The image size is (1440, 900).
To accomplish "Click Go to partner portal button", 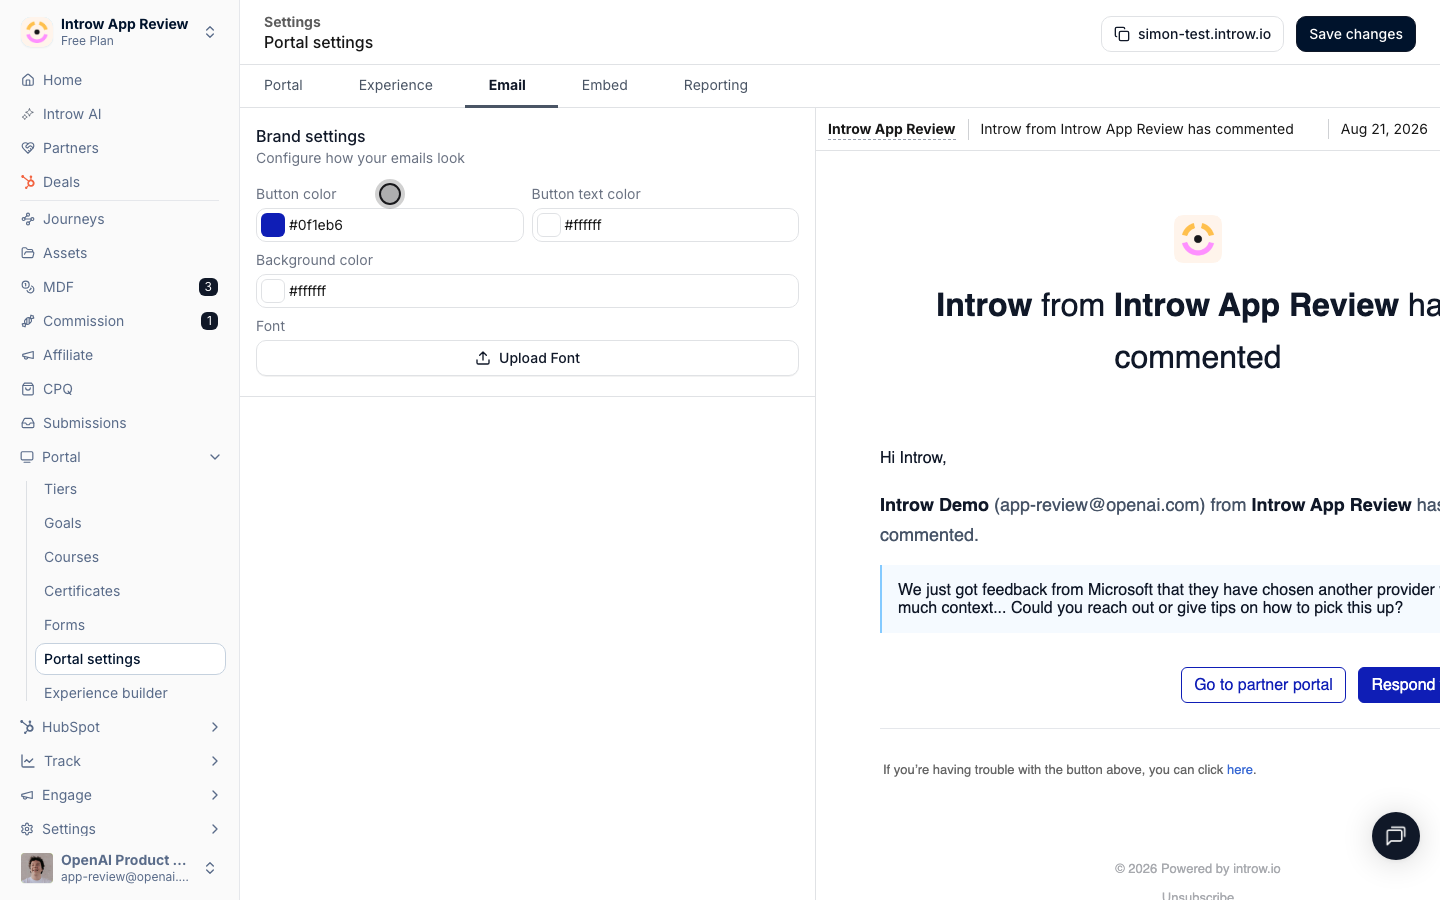I will (x=1263, y=685).
